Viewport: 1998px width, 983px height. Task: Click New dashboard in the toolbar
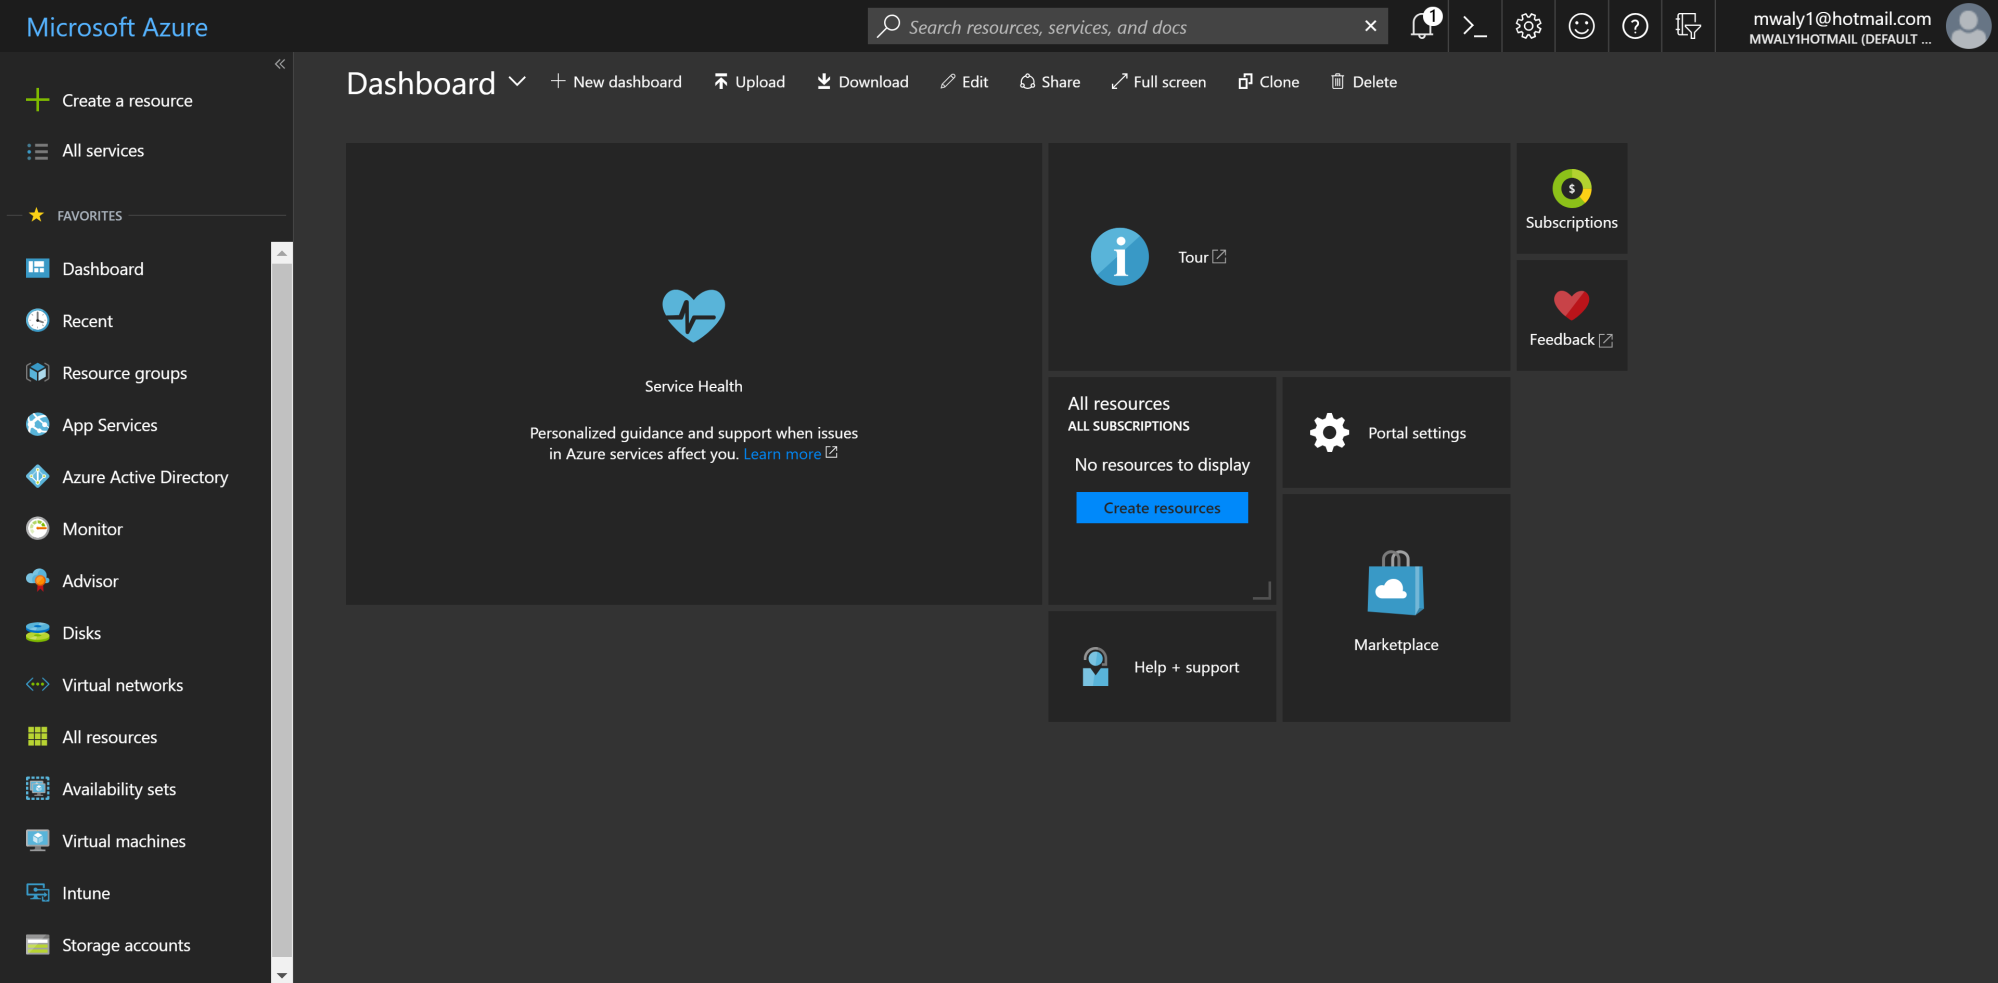click(616, 82)
